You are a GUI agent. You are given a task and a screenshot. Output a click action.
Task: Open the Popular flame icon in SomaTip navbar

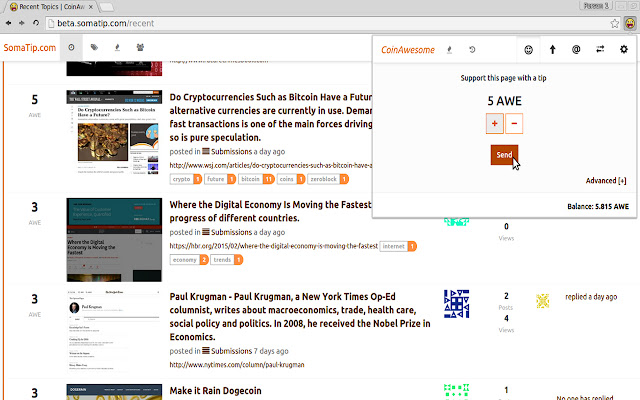point(117,47)
